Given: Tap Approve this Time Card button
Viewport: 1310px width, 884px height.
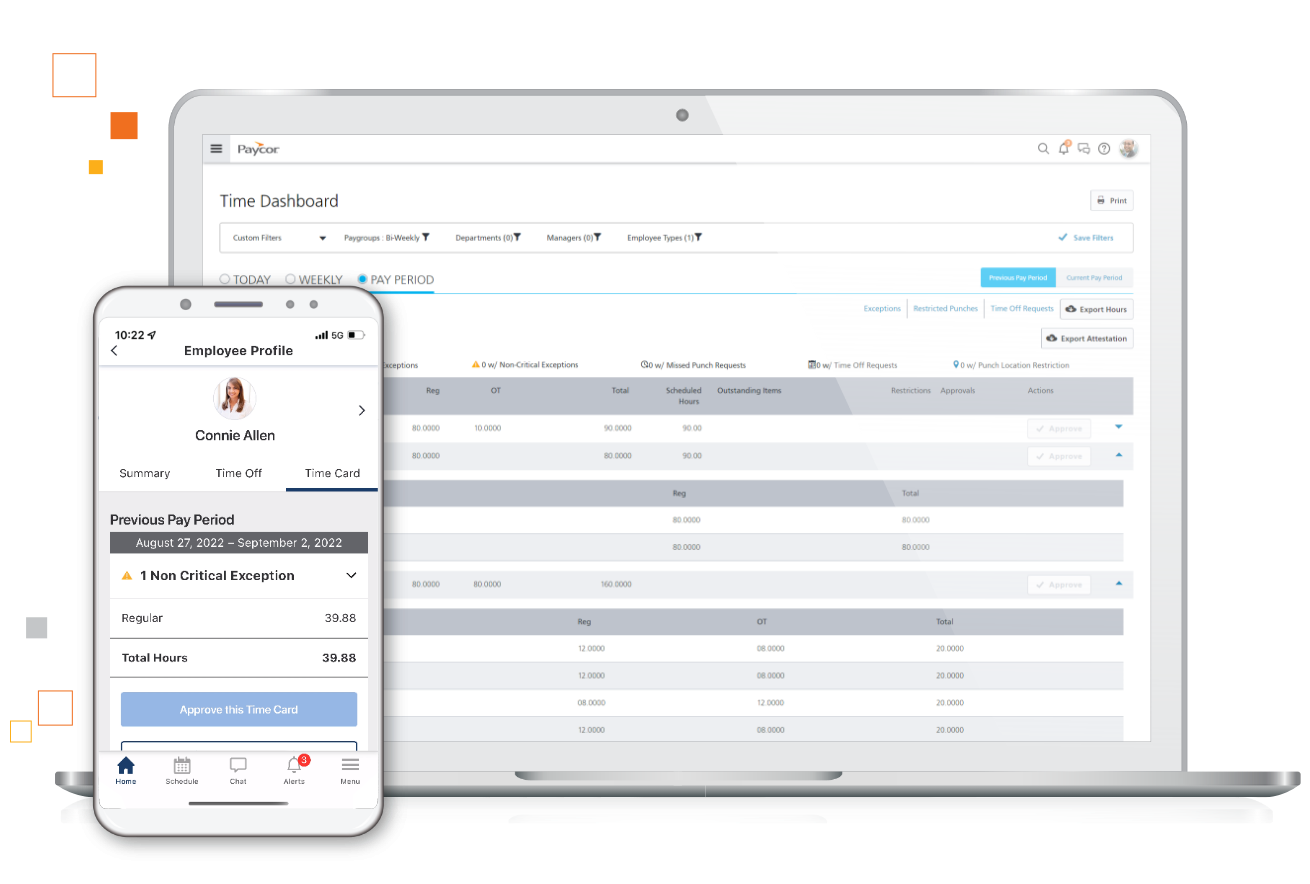Looking at the screenshot, I should [x=239, y=710].
